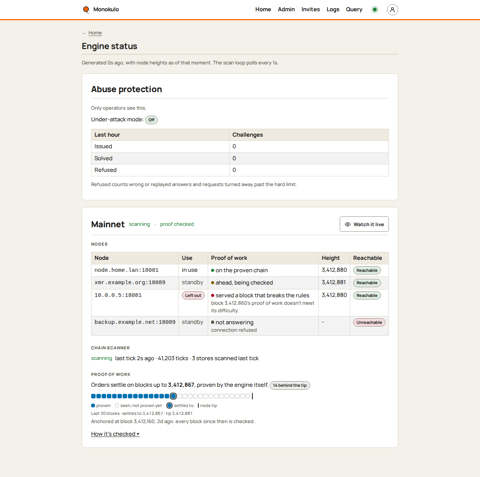
Task: Click the red dot beside 'served a block that breaks the rules'
Action: pyautogui.click(x=213, y=295)
